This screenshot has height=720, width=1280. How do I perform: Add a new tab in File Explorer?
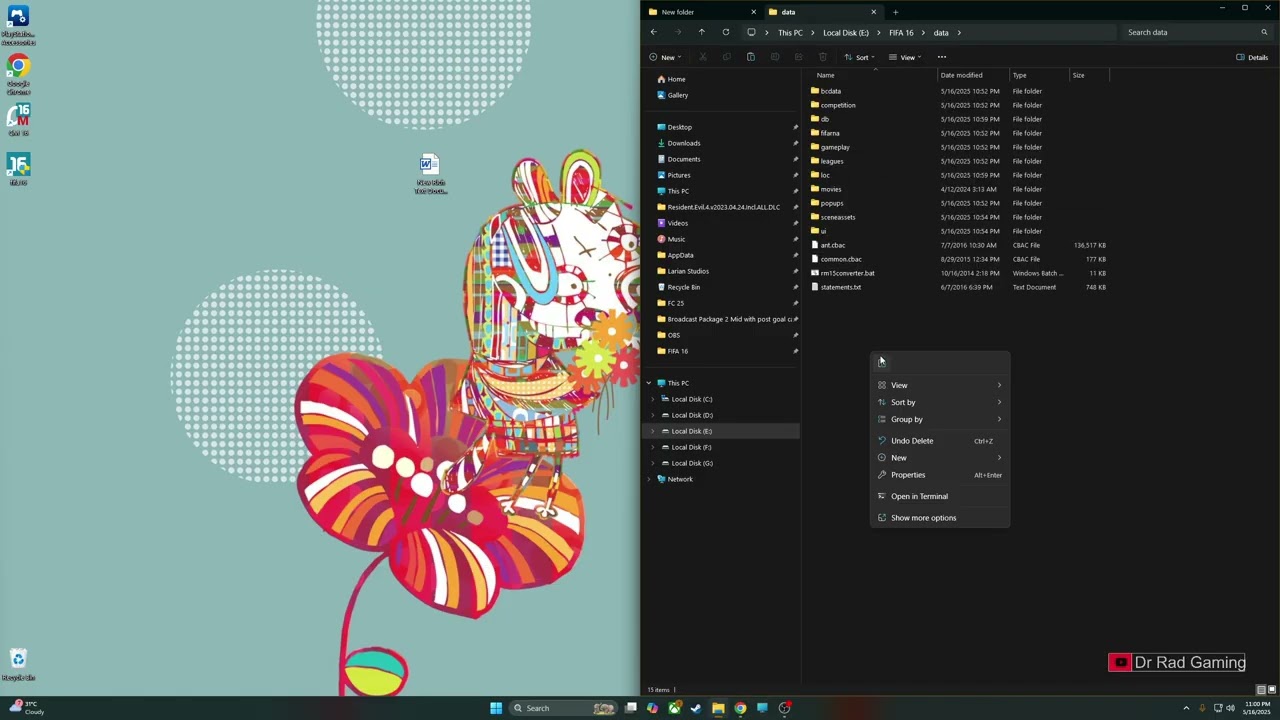pyautogui.click(x=895, y=12)
